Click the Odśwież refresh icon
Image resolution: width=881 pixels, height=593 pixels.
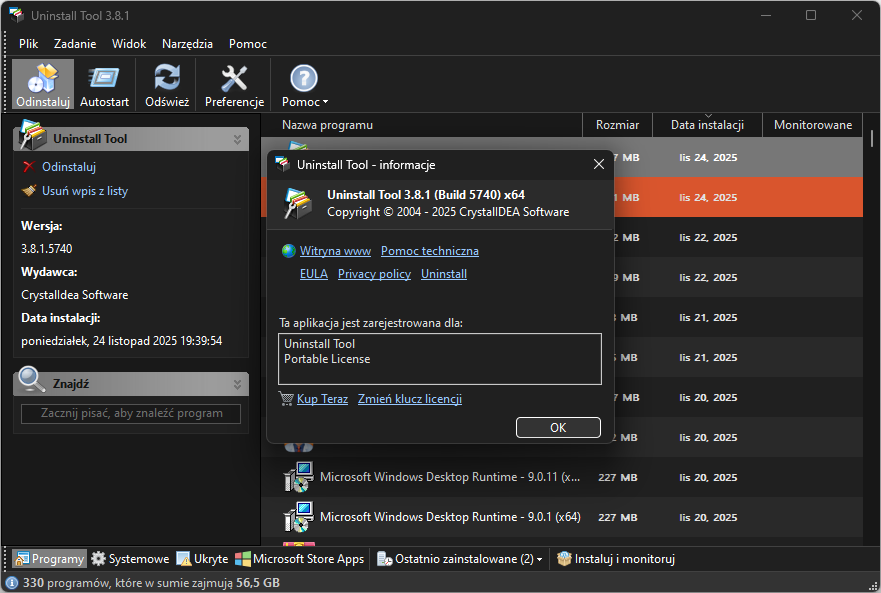[167, 85]
